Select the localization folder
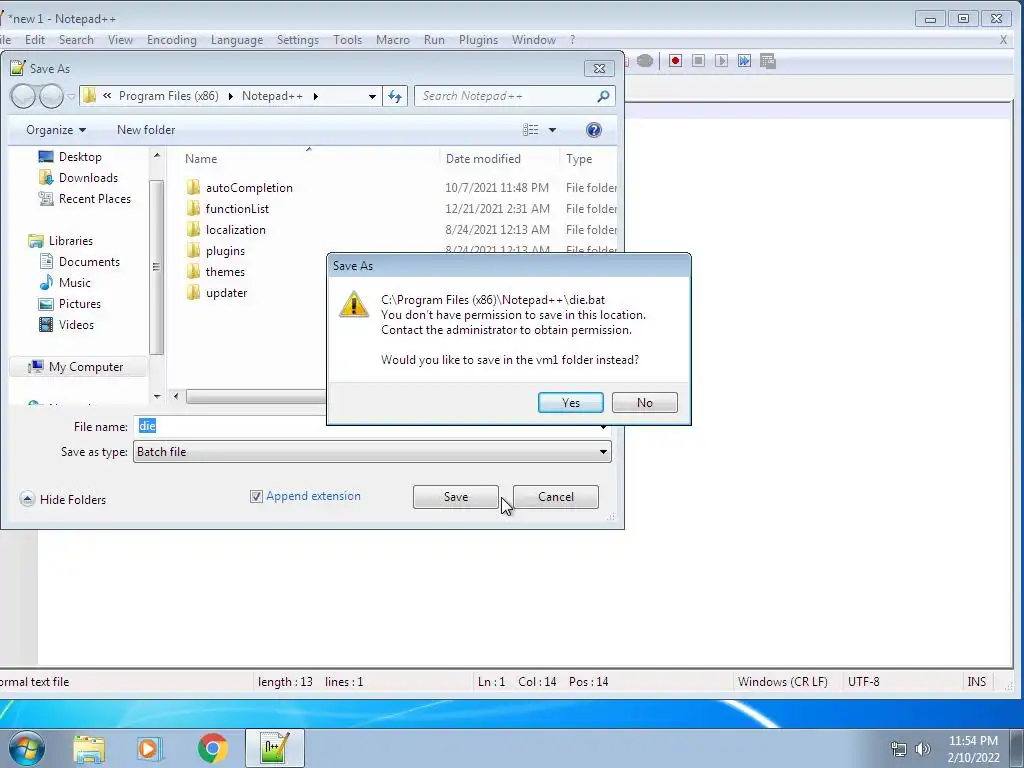Viewport: 1024px width, 768px height. 235,230
